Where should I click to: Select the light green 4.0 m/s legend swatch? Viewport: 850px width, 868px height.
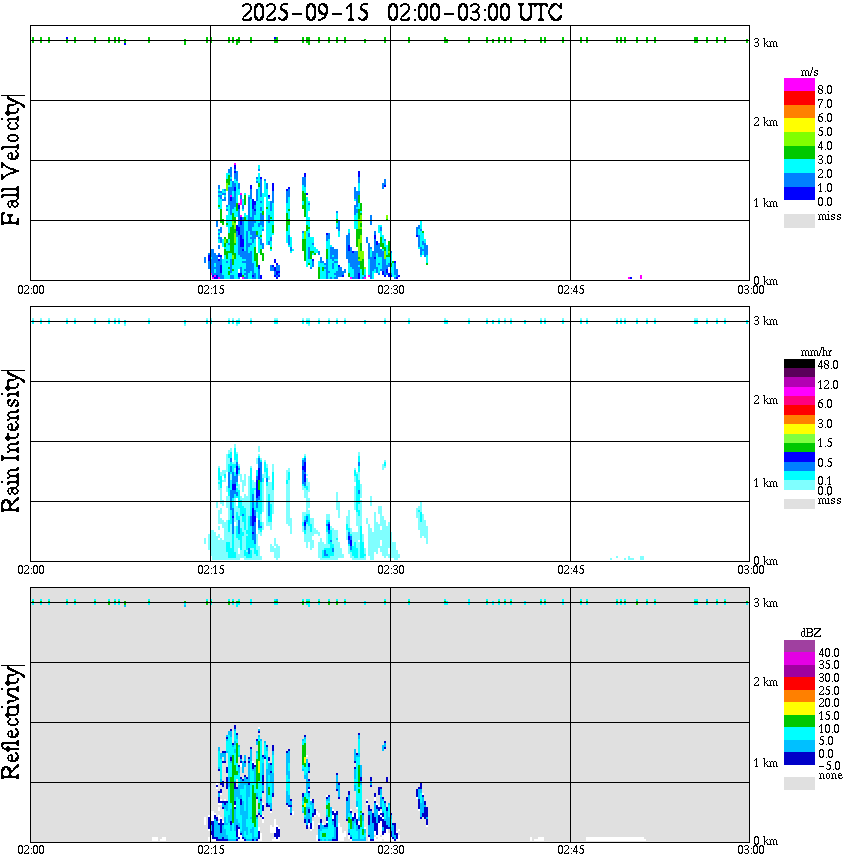pyautogui.click(x=799, y=138)
